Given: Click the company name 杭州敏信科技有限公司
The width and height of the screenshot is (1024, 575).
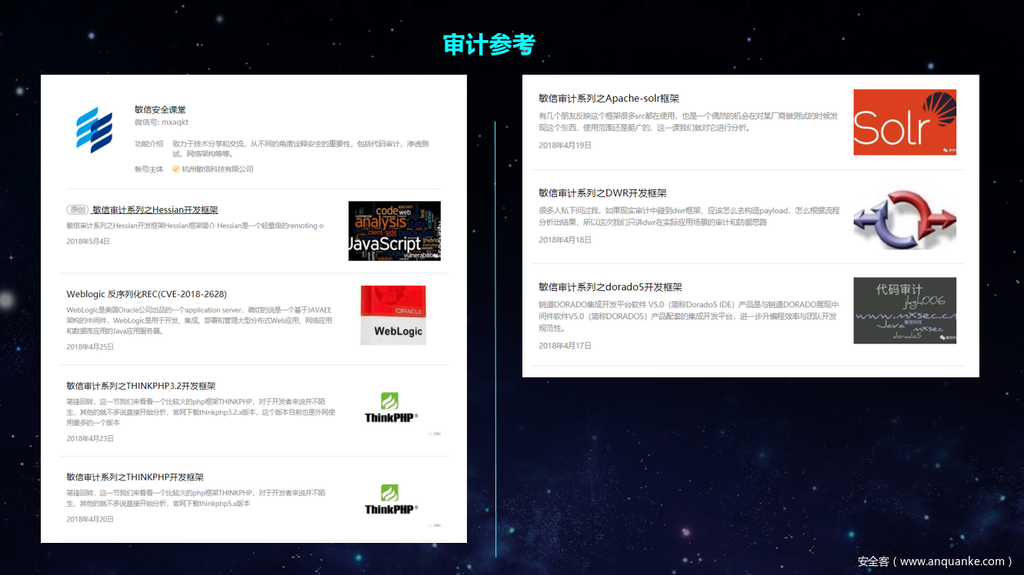Looking at the screenshot, I should tap(217, 169).
